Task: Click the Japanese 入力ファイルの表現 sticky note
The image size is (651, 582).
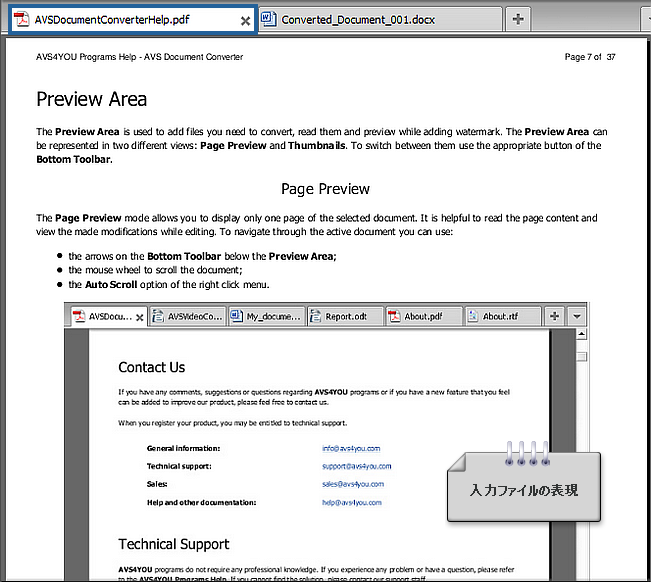Action: pyautogui.click(x=524, y=486)
